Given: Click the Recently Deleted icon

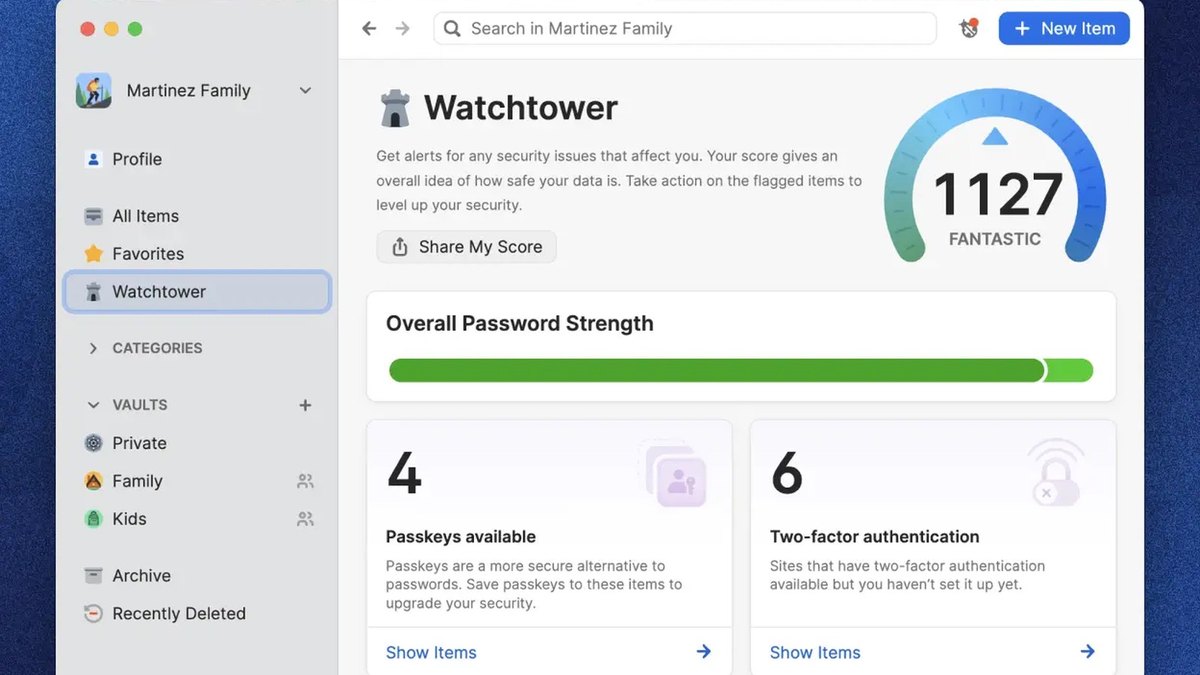Looking at the screenshot, I should pyautogui.click(x=94, y=614).
